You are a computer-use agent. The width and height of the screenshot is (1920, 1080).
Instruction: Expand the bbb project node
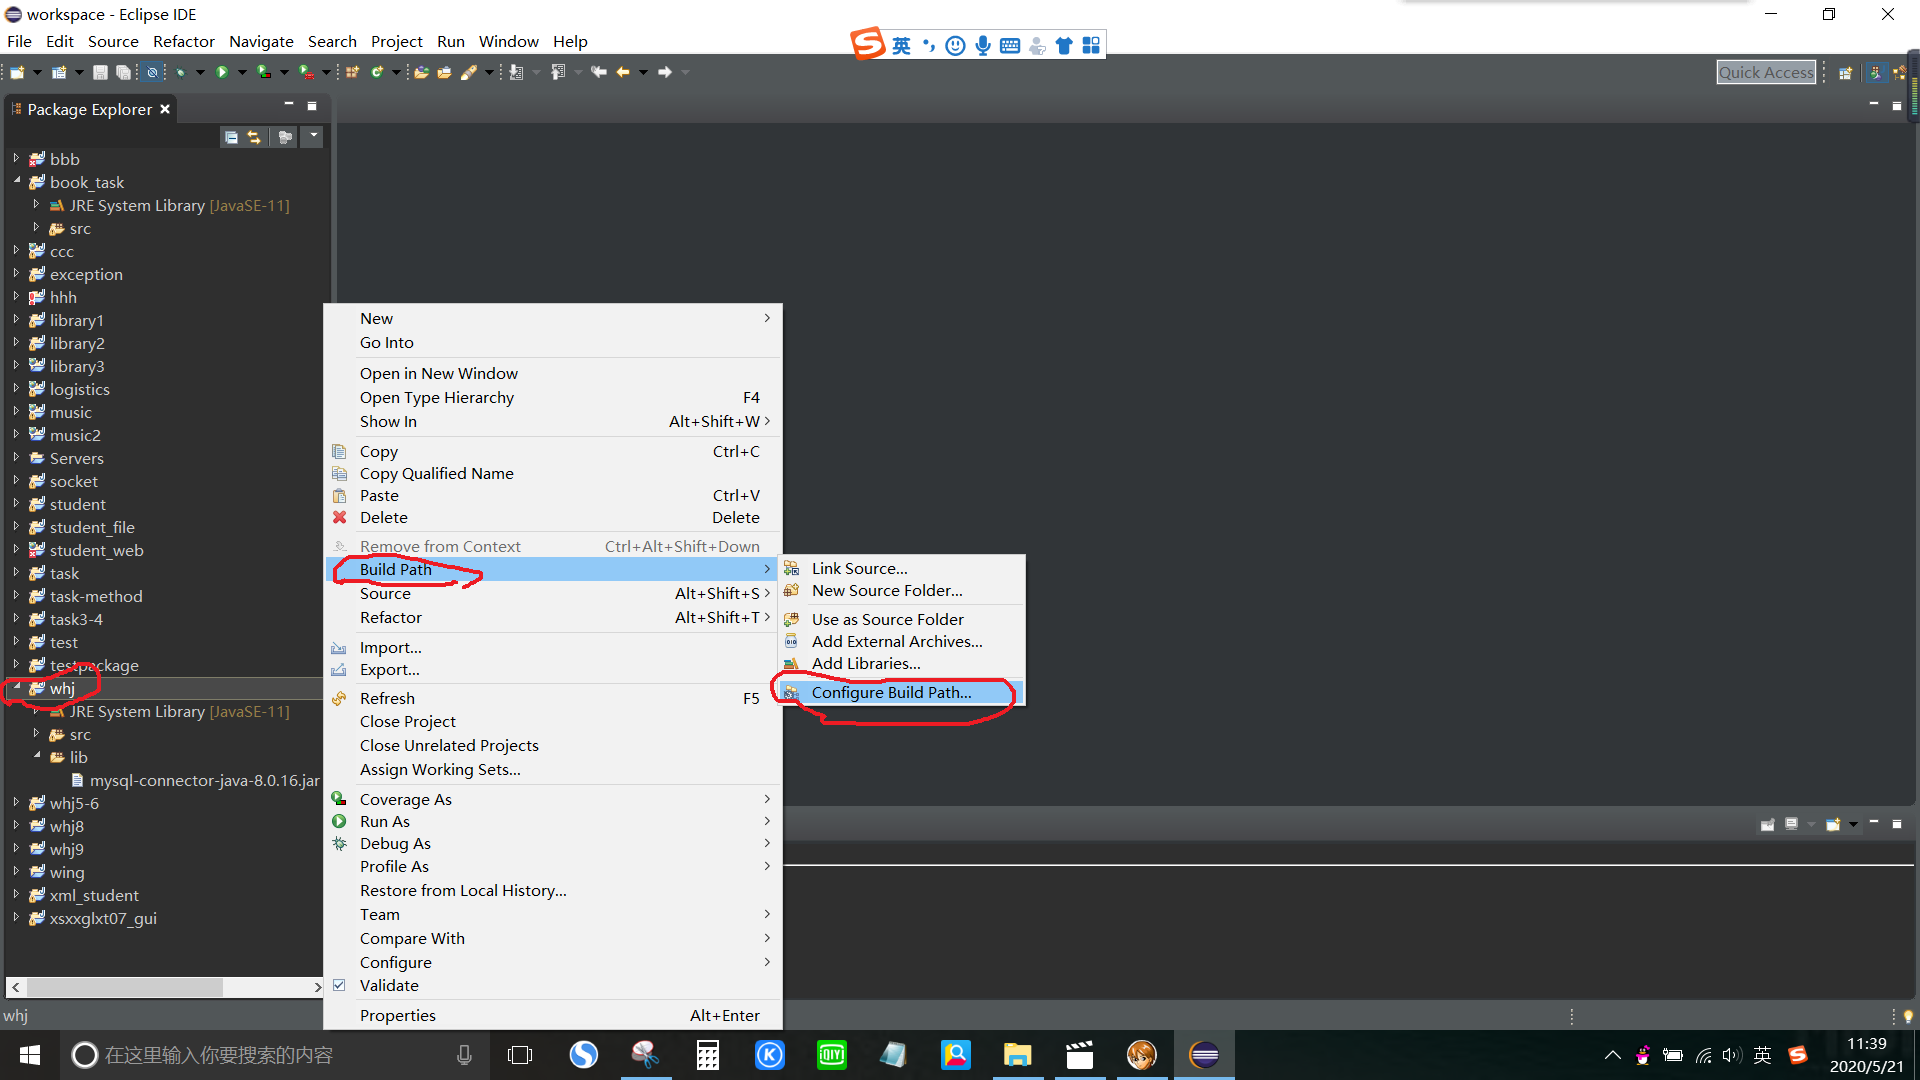15,158
